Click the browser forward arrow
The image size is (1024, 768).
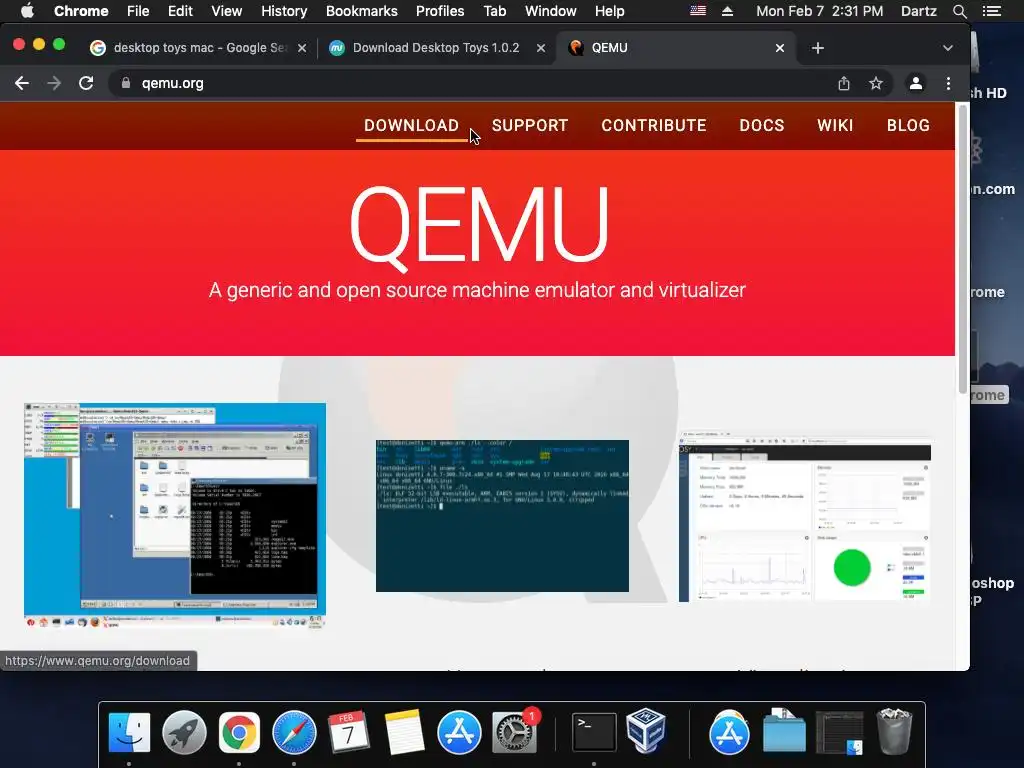(54, 83)
